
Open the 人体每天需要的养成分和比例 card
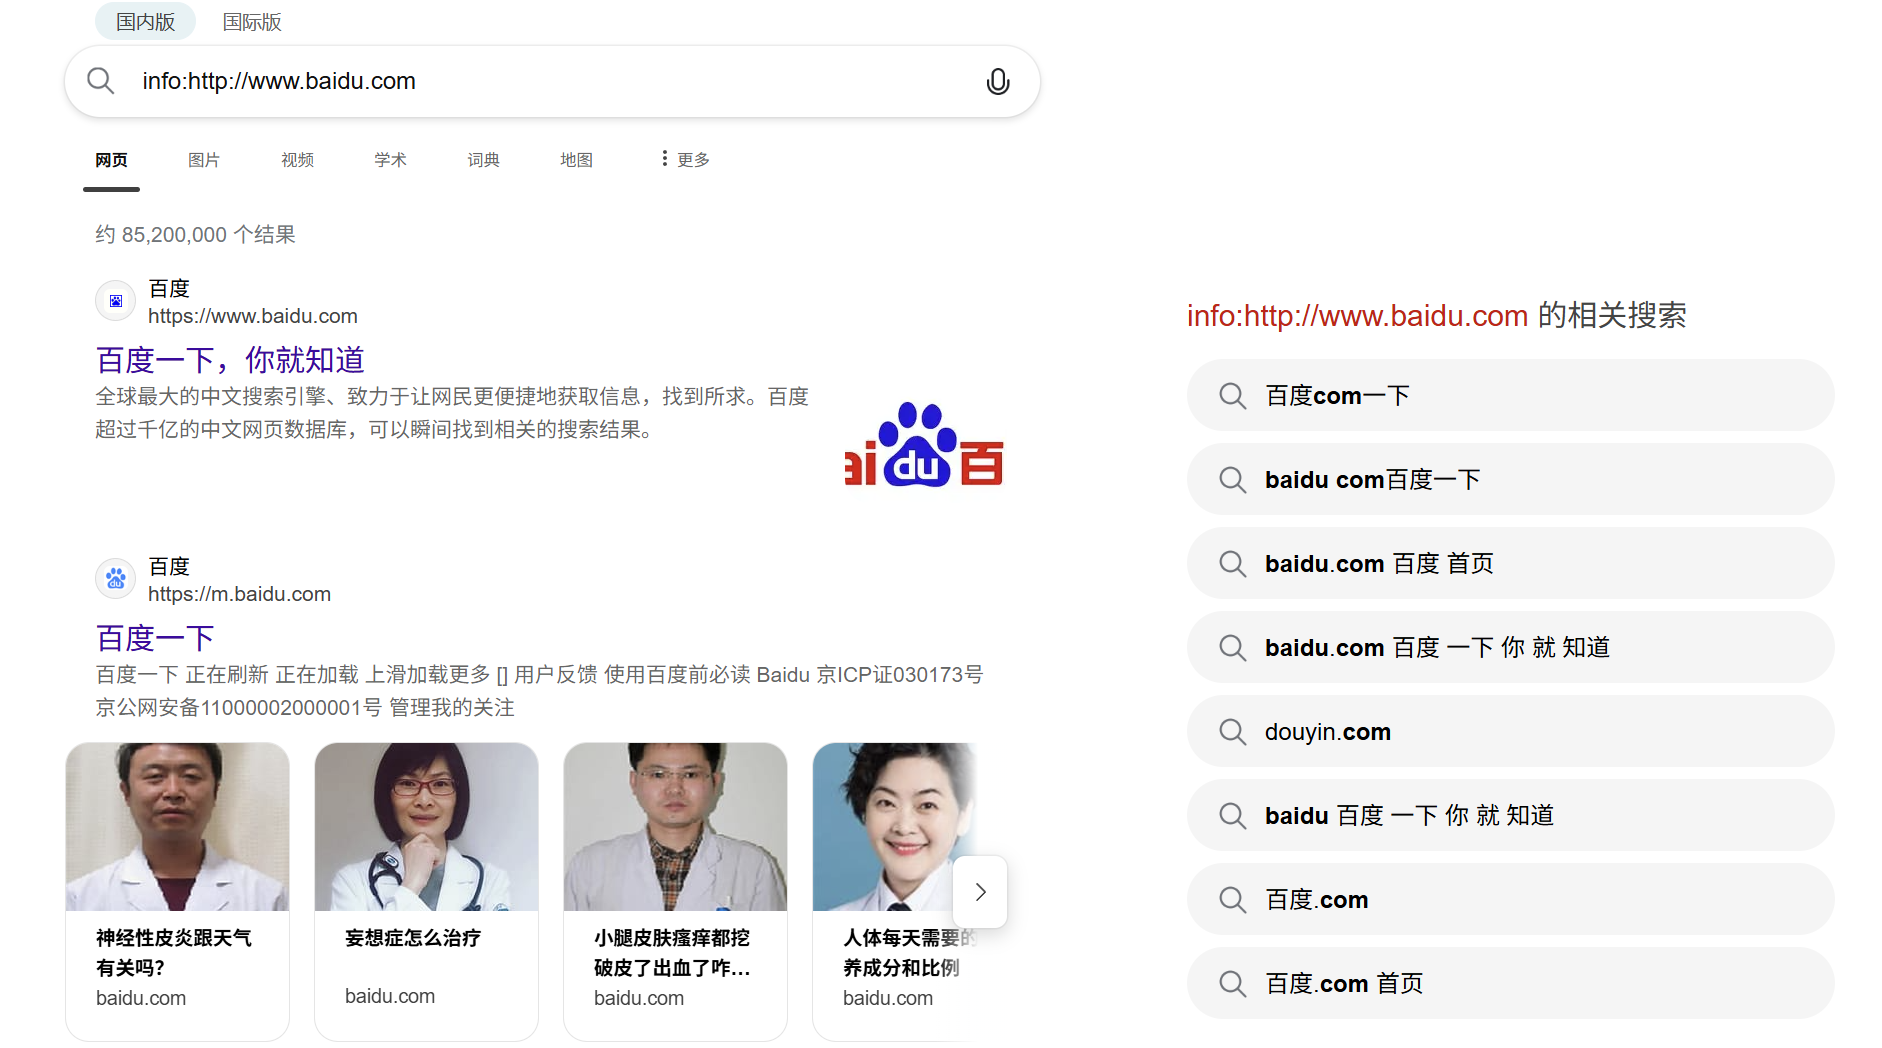tap(895, 891)
